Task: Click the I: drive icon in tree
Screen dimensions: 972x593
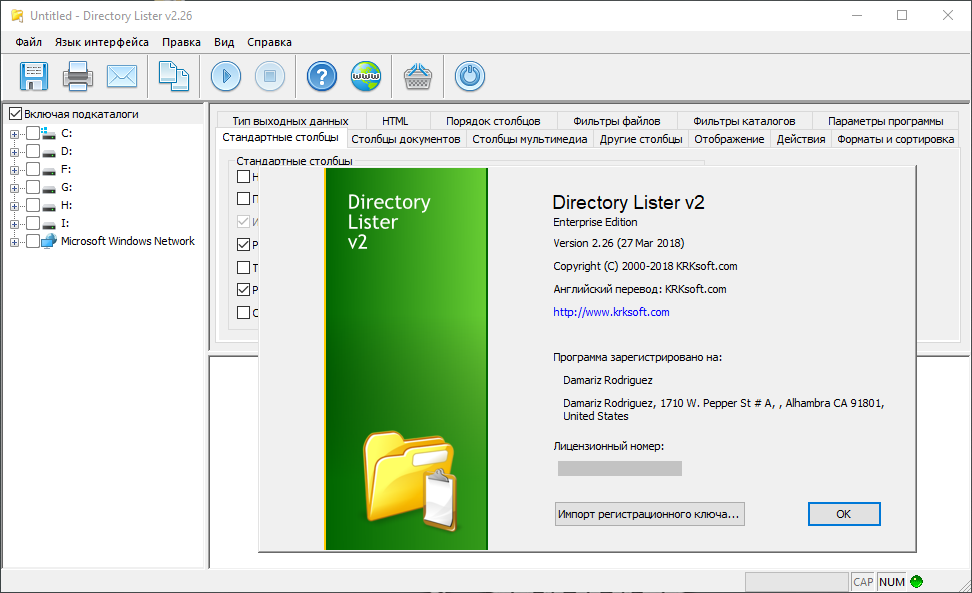Action: click(48, 224)
